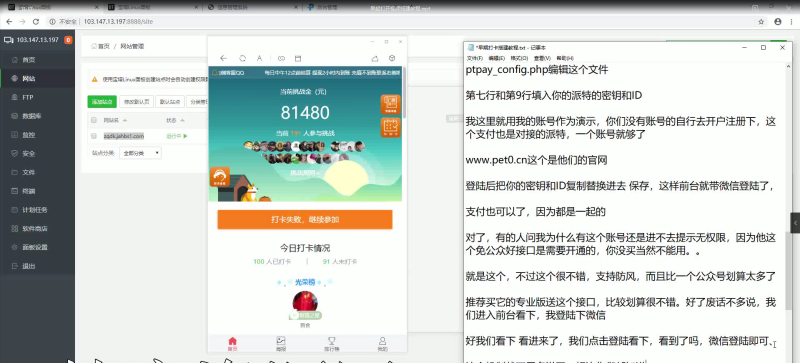Tap the 我的 tab in the mobile bottom navigation
Image resolution: width=800 pixels, height=363 pixels.
coord(382,344)
